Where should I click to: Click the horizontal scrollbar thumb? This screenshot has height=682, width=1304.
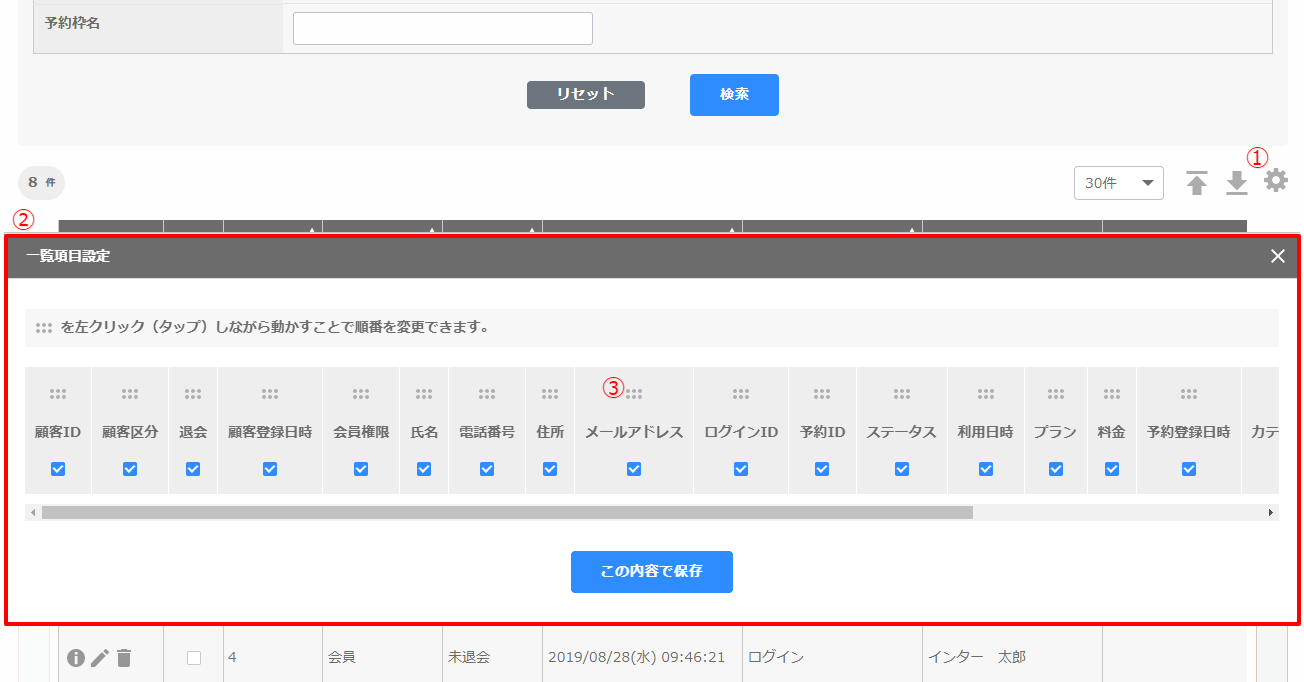(x=506, y=512)
